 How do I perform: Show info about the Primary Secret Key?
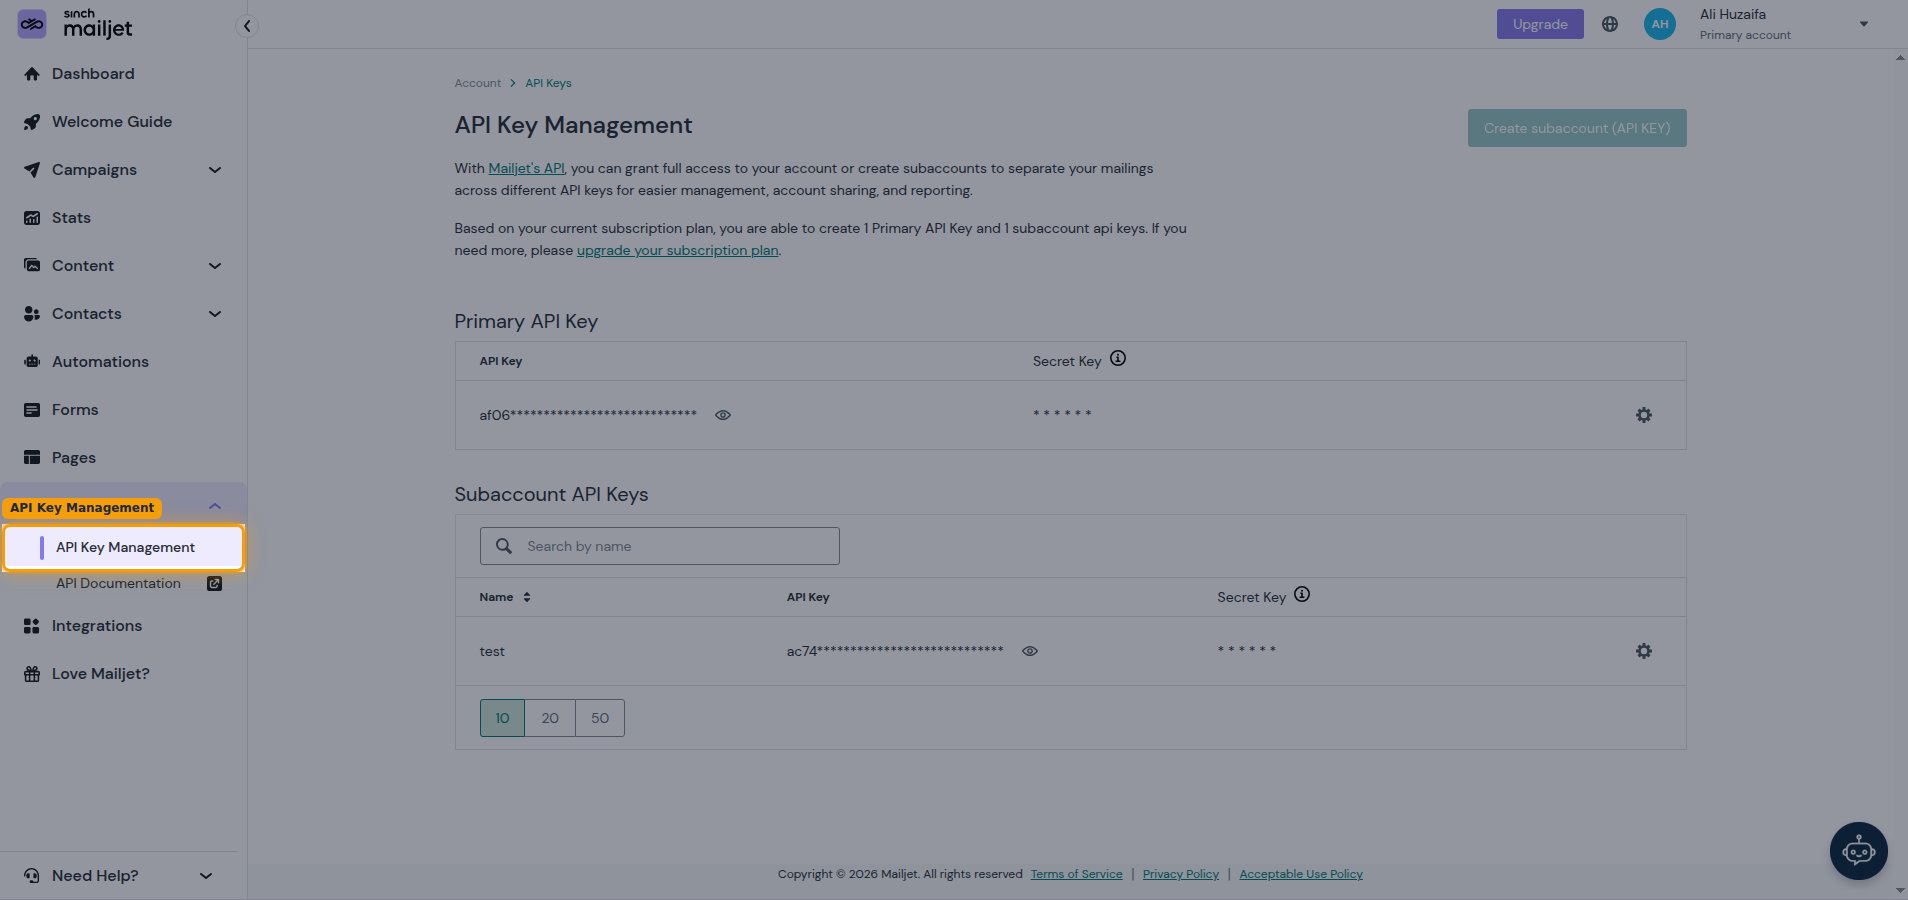click(1118, 358)
